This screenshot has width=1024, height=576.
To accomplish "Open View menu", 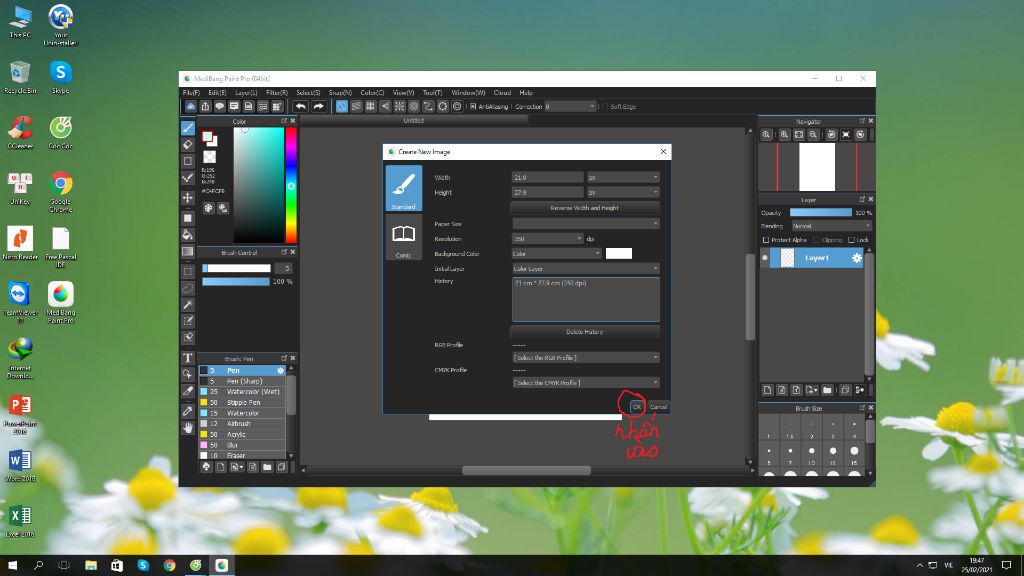I will [x=403, y=93].
